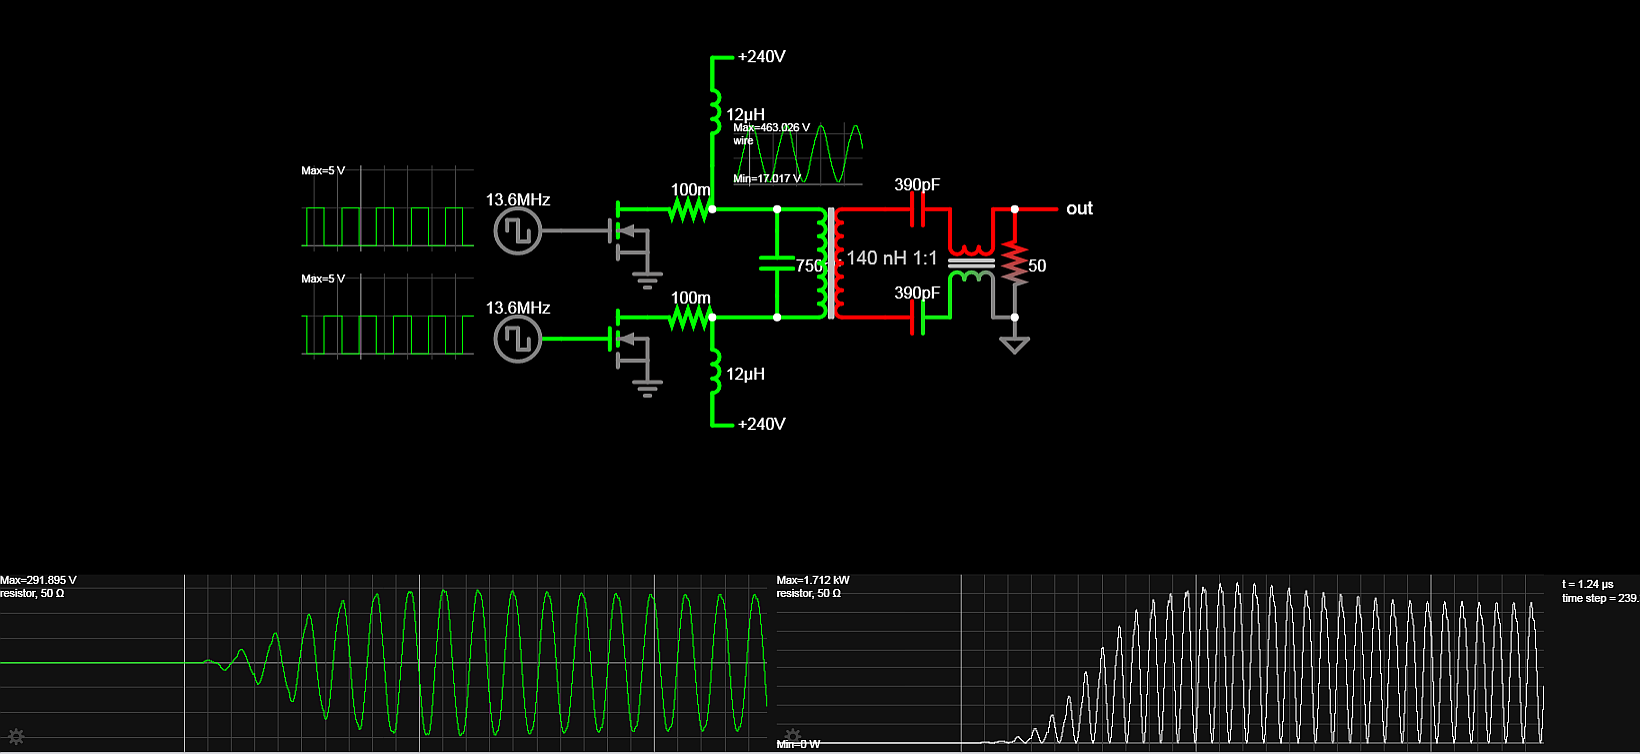Select the ground symbol under lower MOSFET

[x=648, y=387]
